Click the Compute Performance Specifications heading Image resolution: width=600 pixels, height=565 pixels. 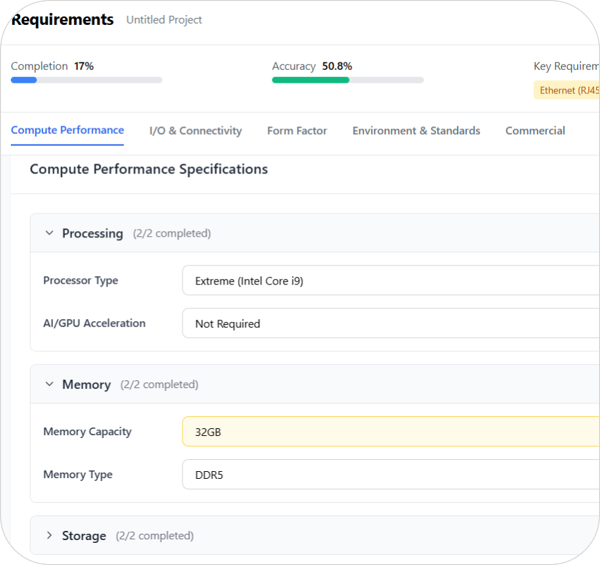click(x=149, y=170)
